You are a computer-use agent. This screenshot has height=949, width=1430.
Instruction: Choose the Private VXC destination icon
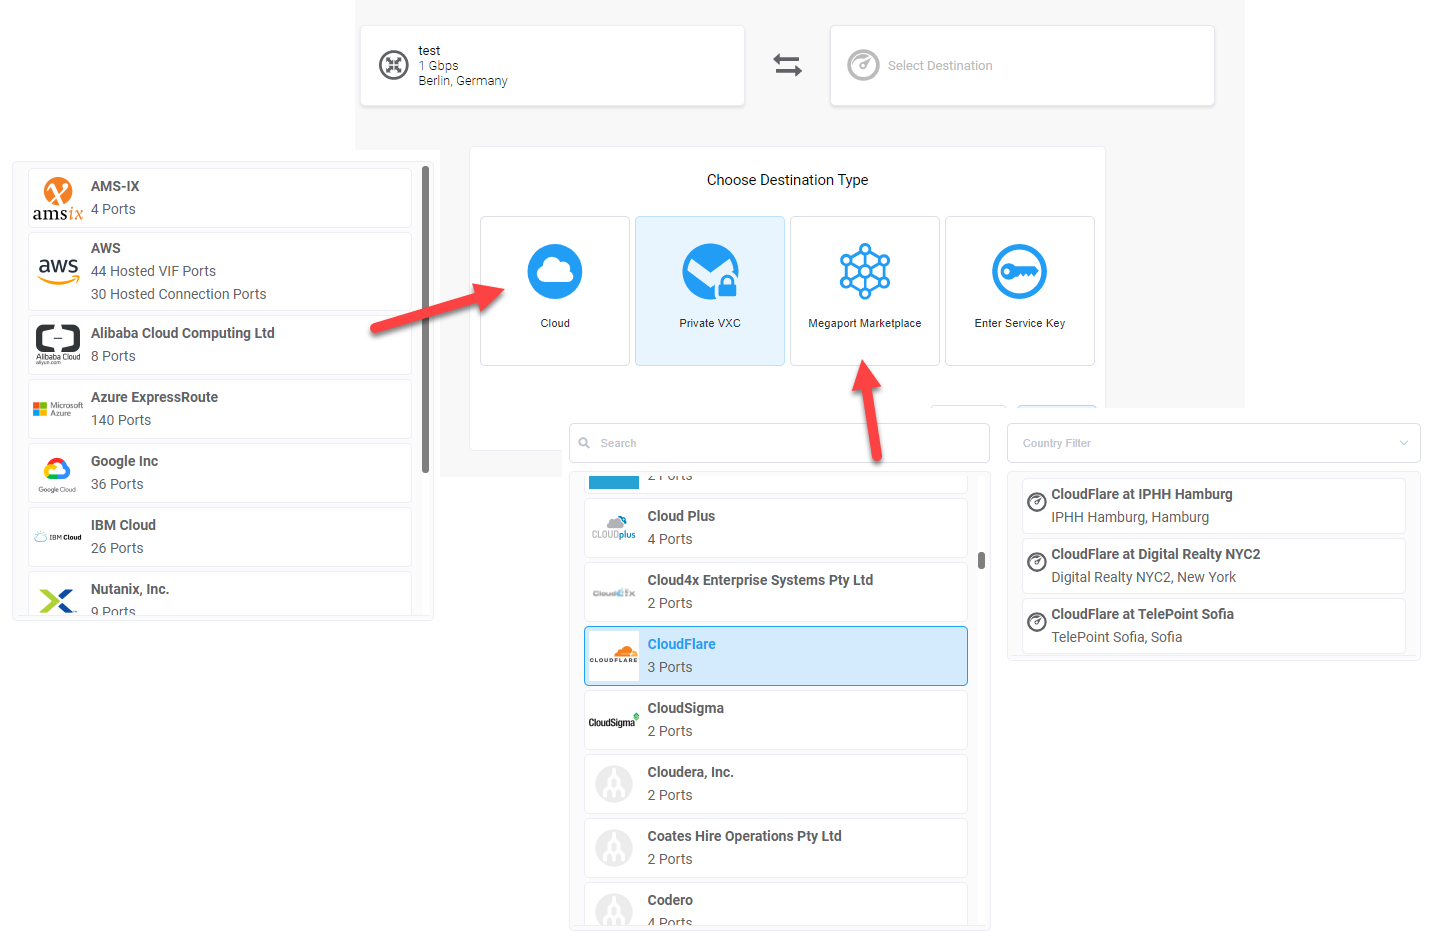pyautogui.click(x=710, y=271)
